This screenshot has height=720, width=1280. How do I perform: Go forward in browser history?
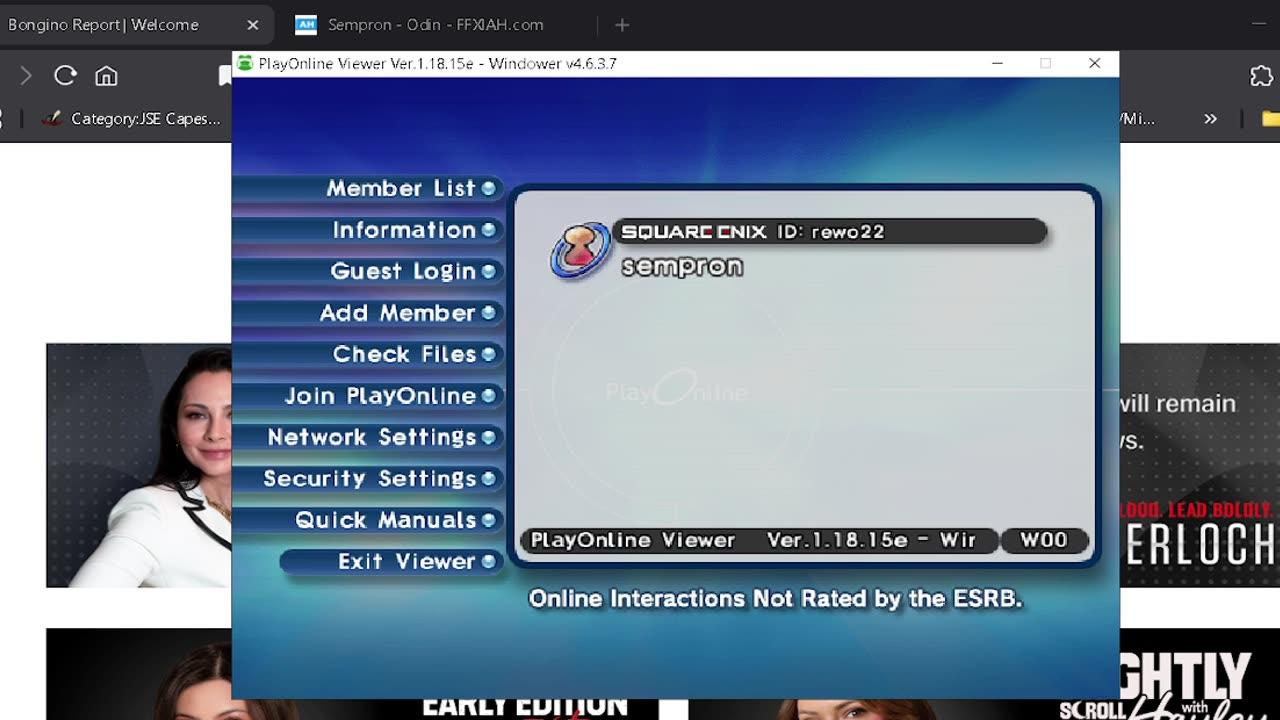pos(26,76)
